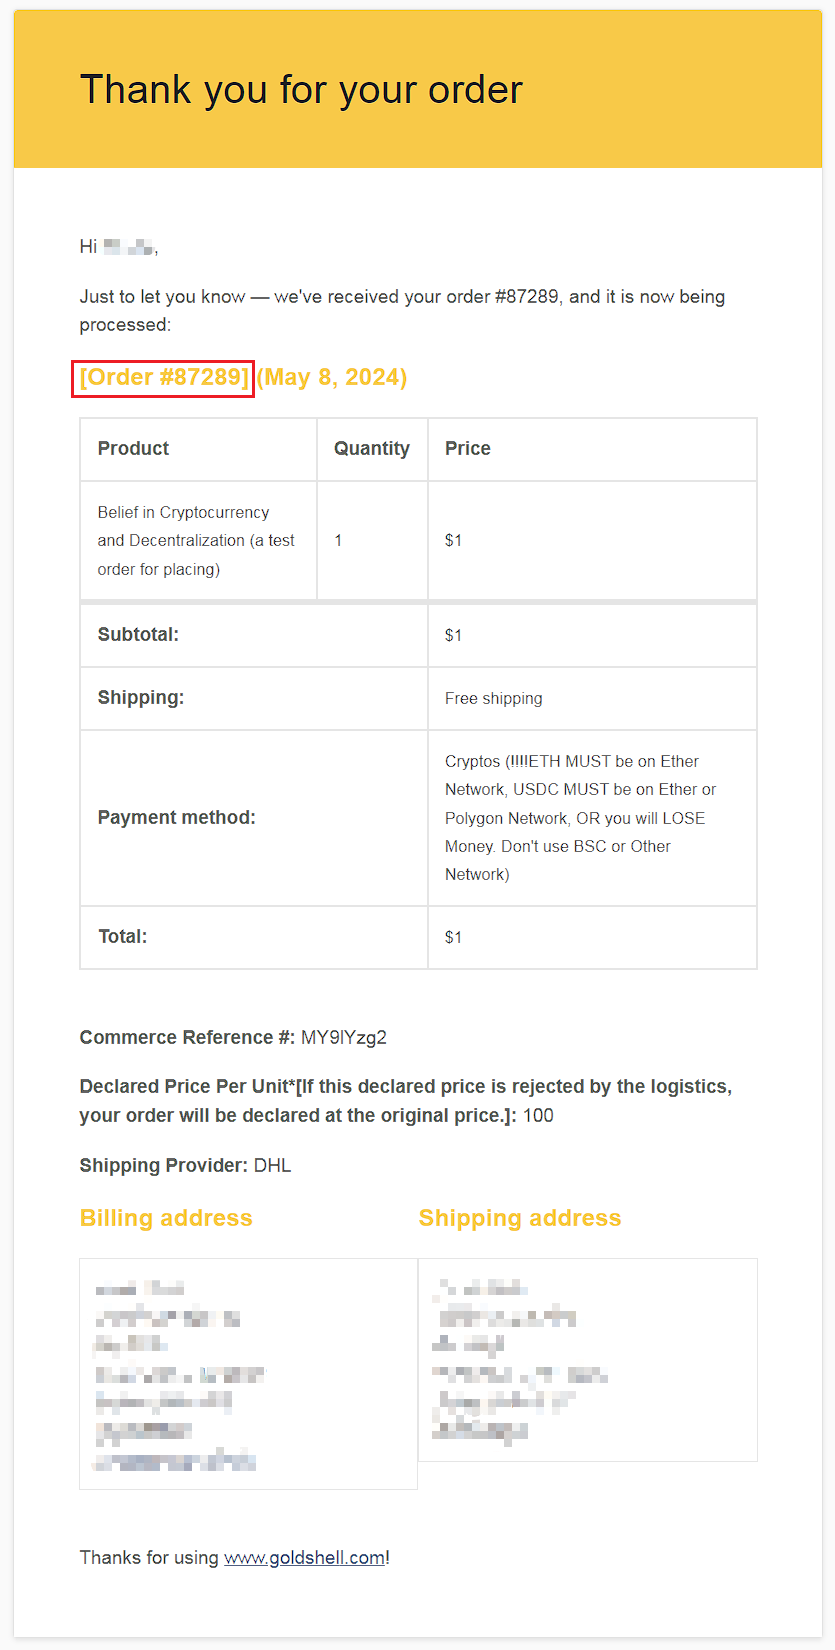835x1650 pixels.
Task: Open the www.goldshell.com link
Action: (x=304, y=1557)
